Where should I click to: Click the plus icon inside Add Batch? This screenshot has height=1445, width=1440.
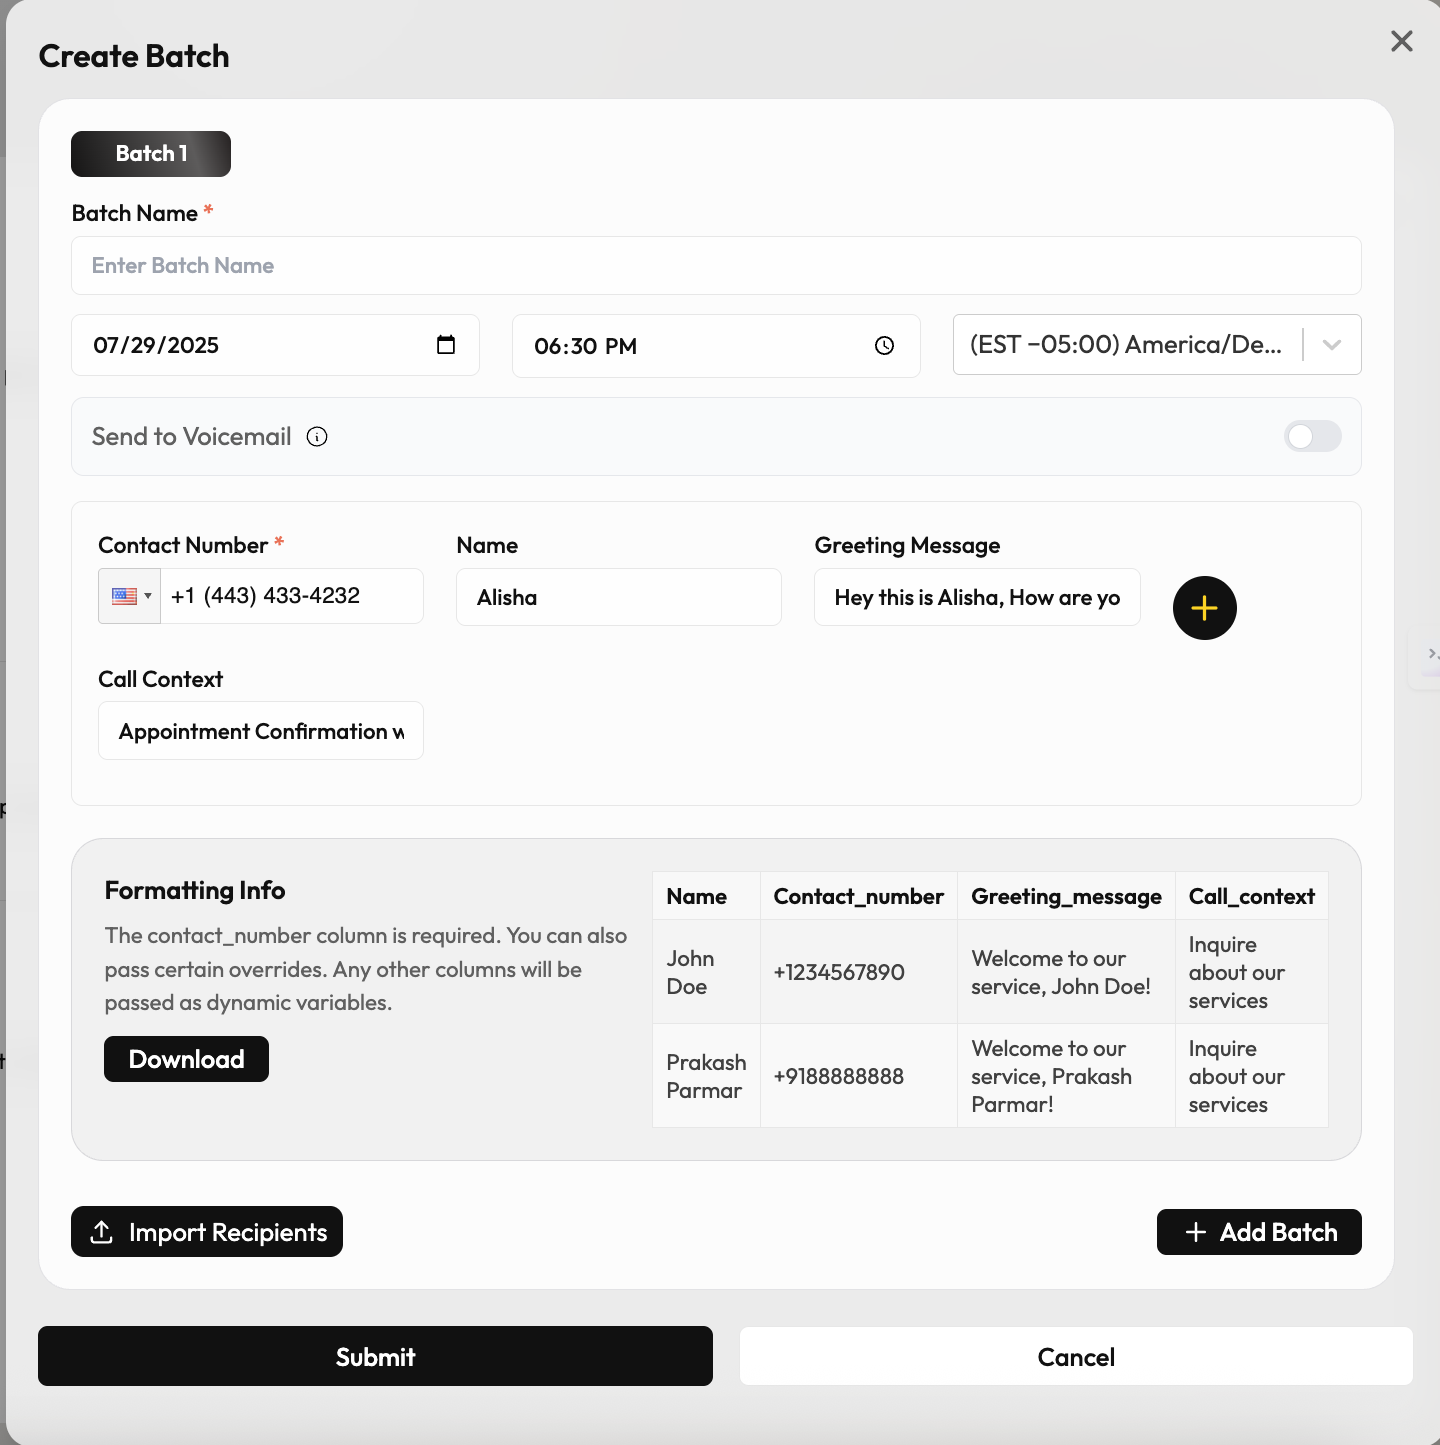tap(1196, 1232)
